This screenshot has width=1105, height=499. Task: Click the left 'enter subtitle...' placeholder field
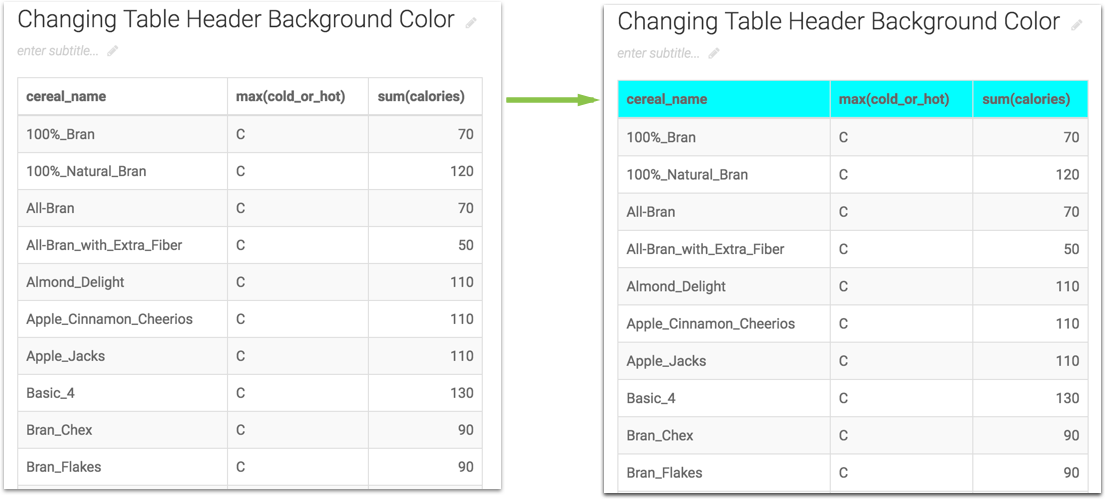tap(58, 51)
